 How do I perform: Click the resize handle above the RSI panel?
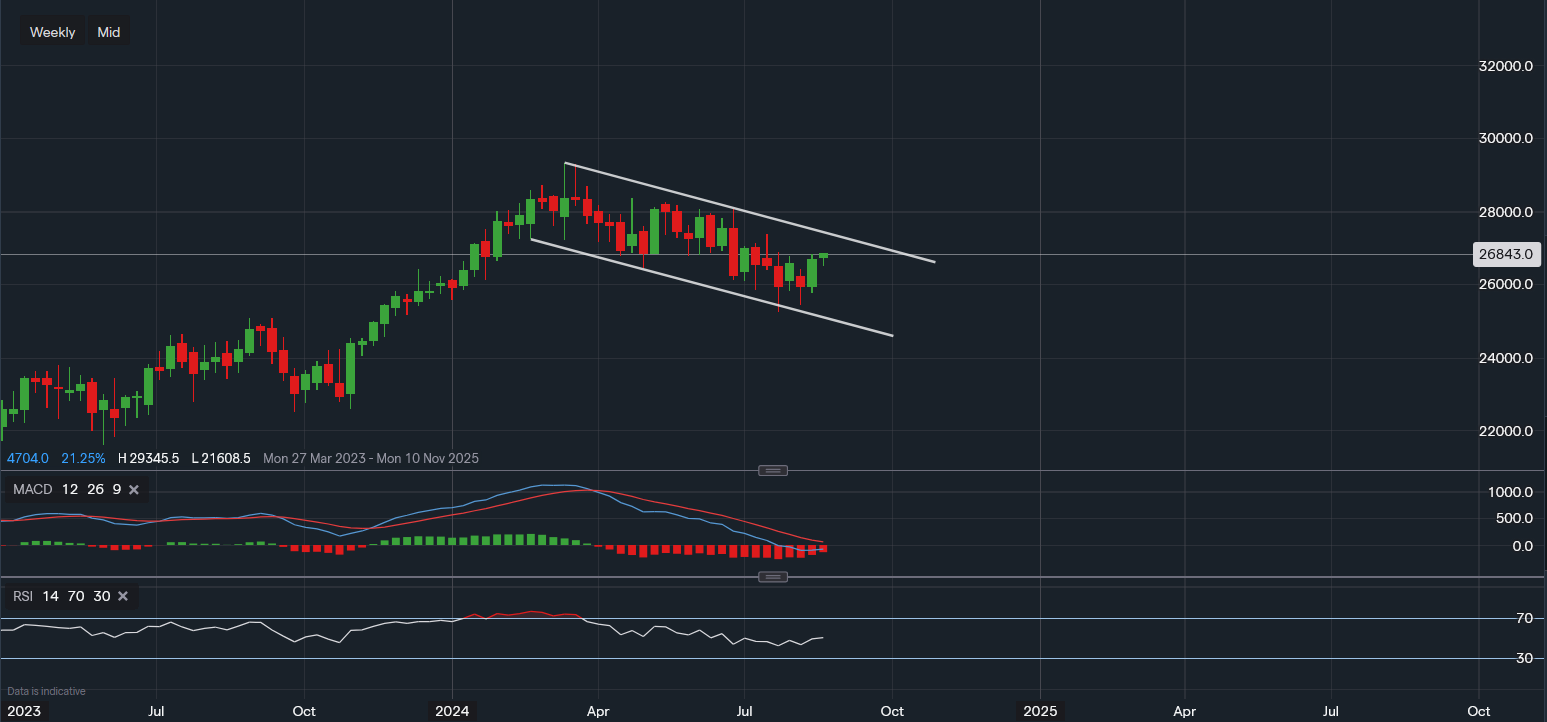tap(773, 577)
